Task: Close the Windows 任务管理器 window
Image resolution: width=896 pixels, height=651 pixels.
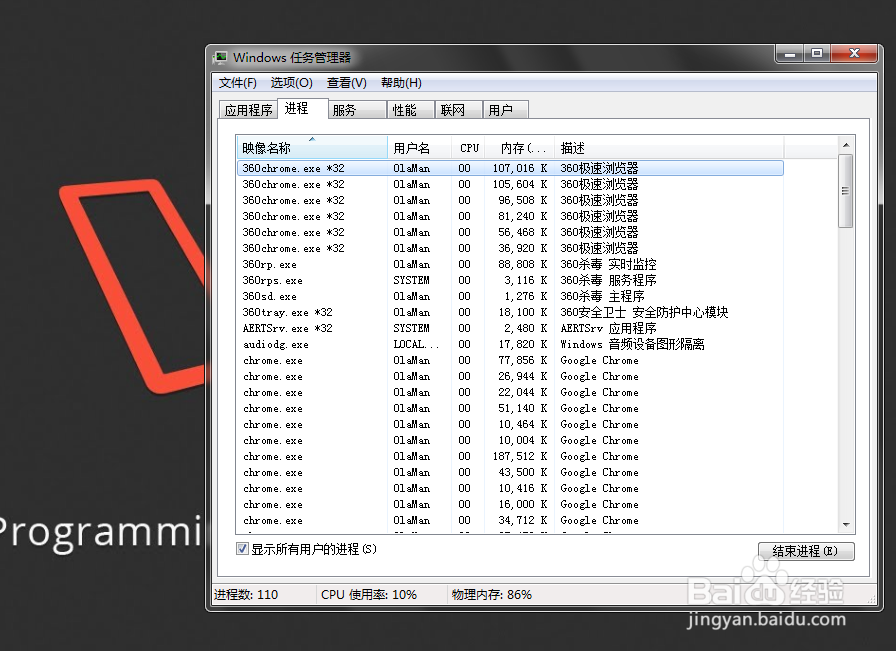Action: click(x=854, y=54)
